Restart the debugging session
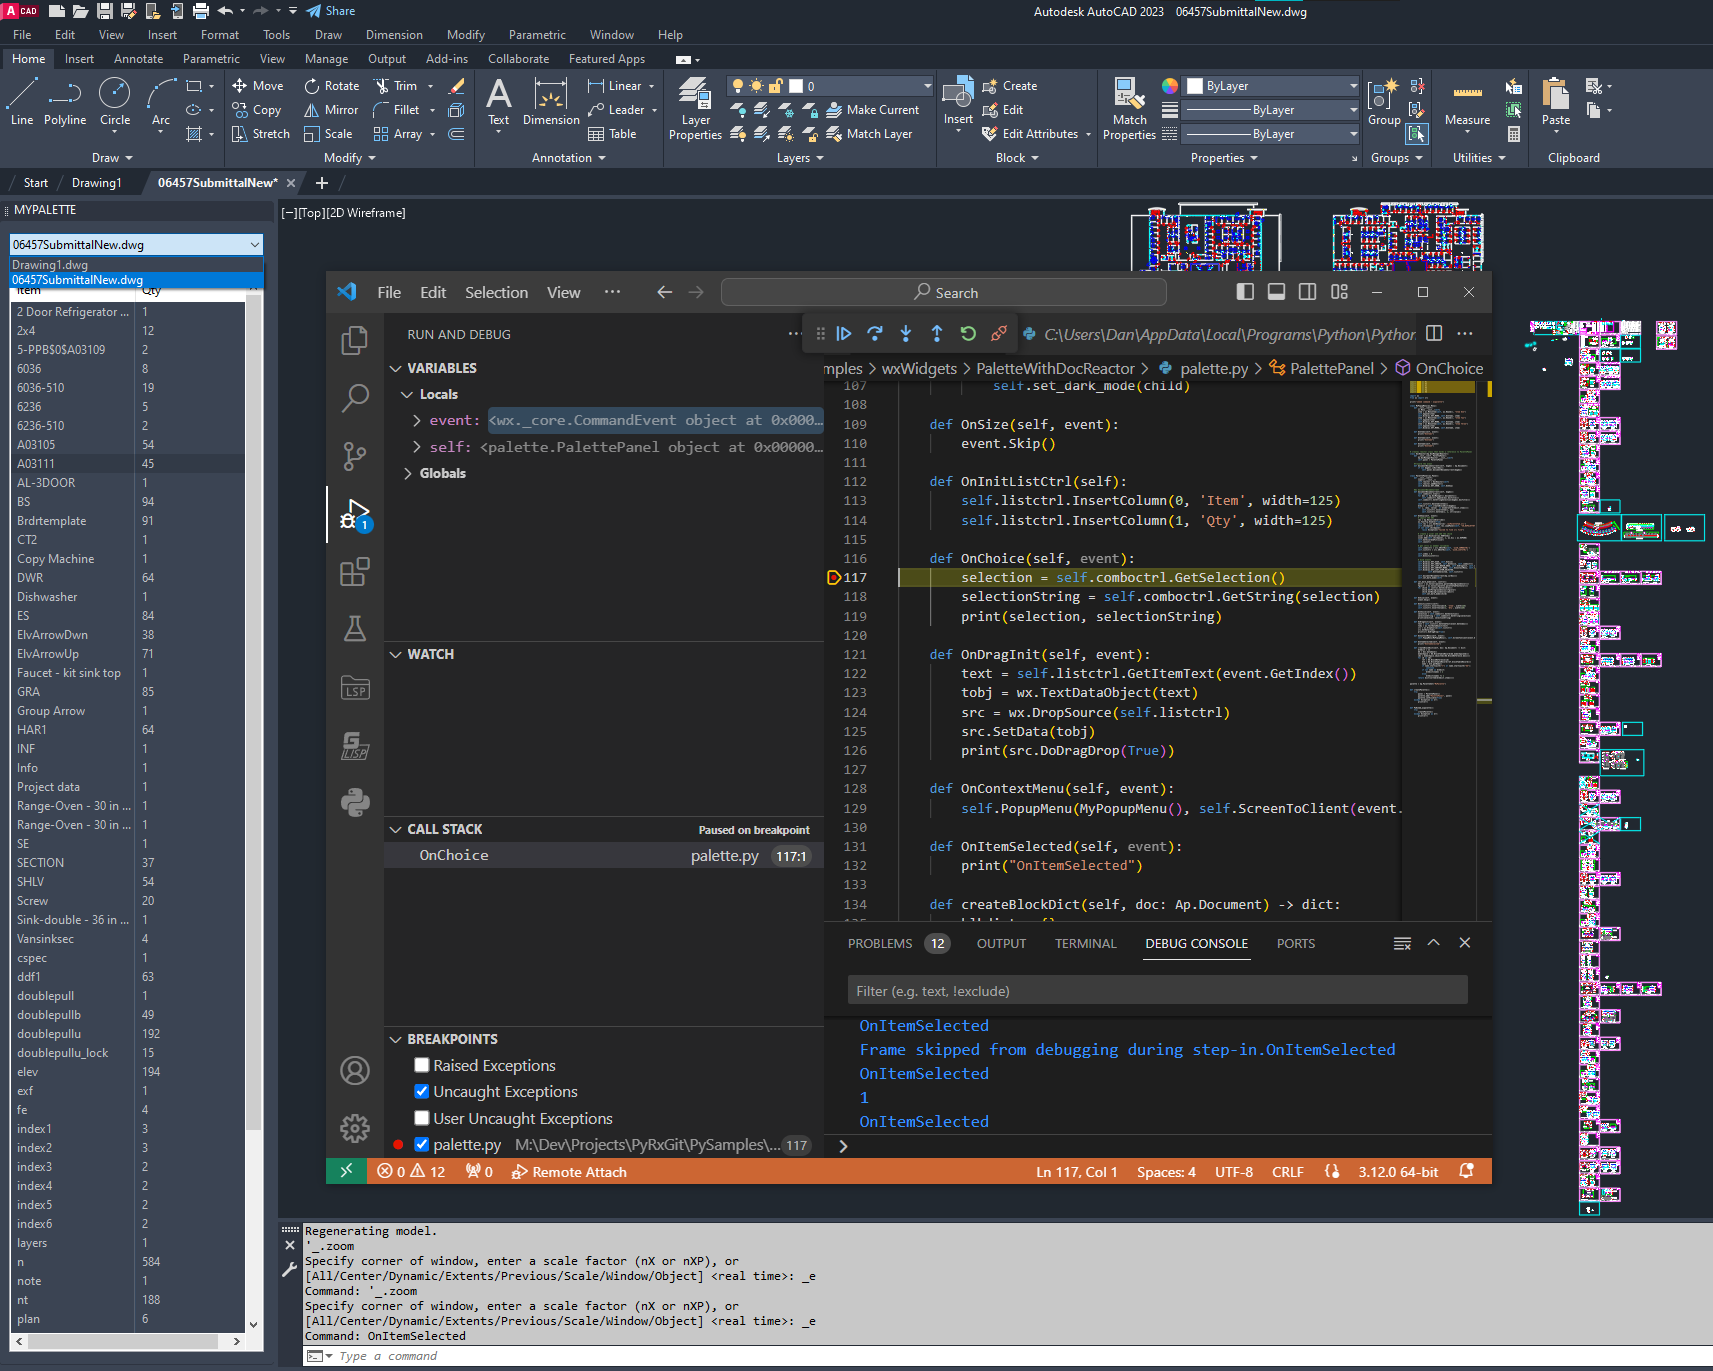 968,334
